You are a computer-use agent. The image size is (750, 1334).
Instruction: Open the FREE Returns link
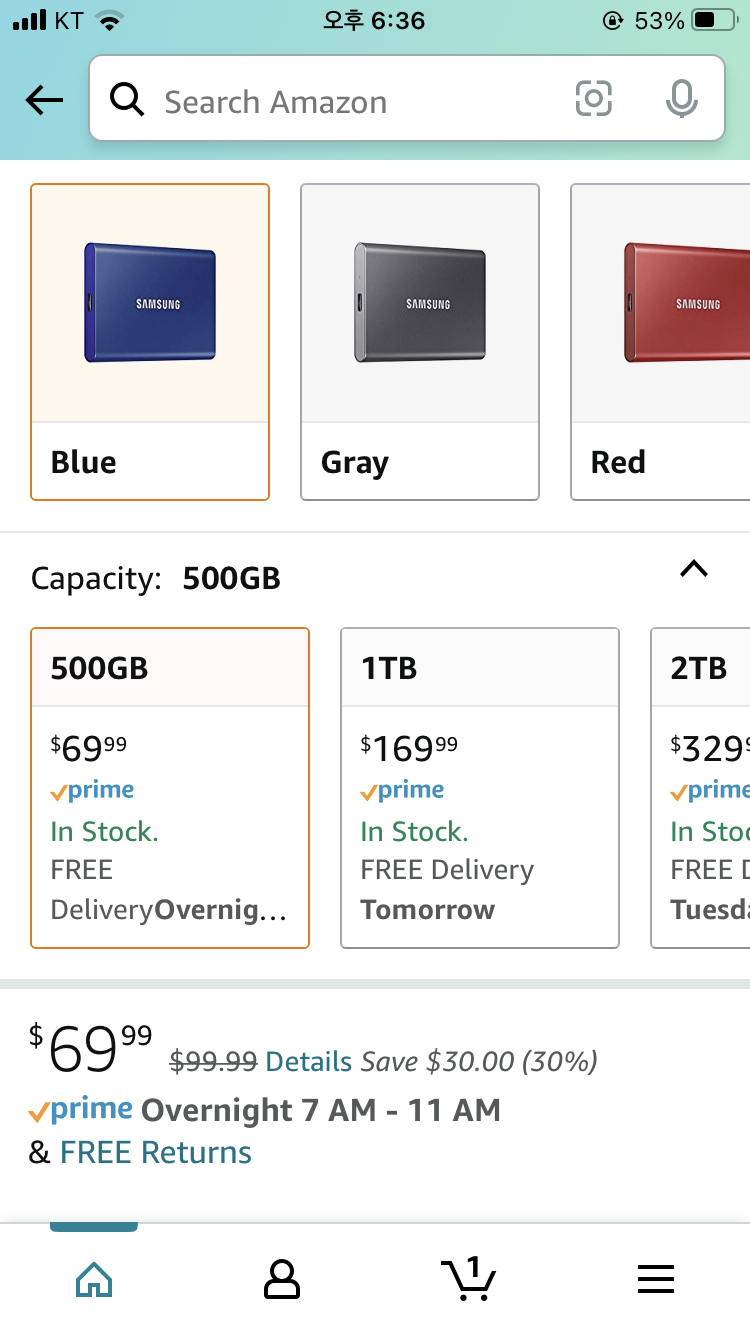click(x=156, y=1152)
